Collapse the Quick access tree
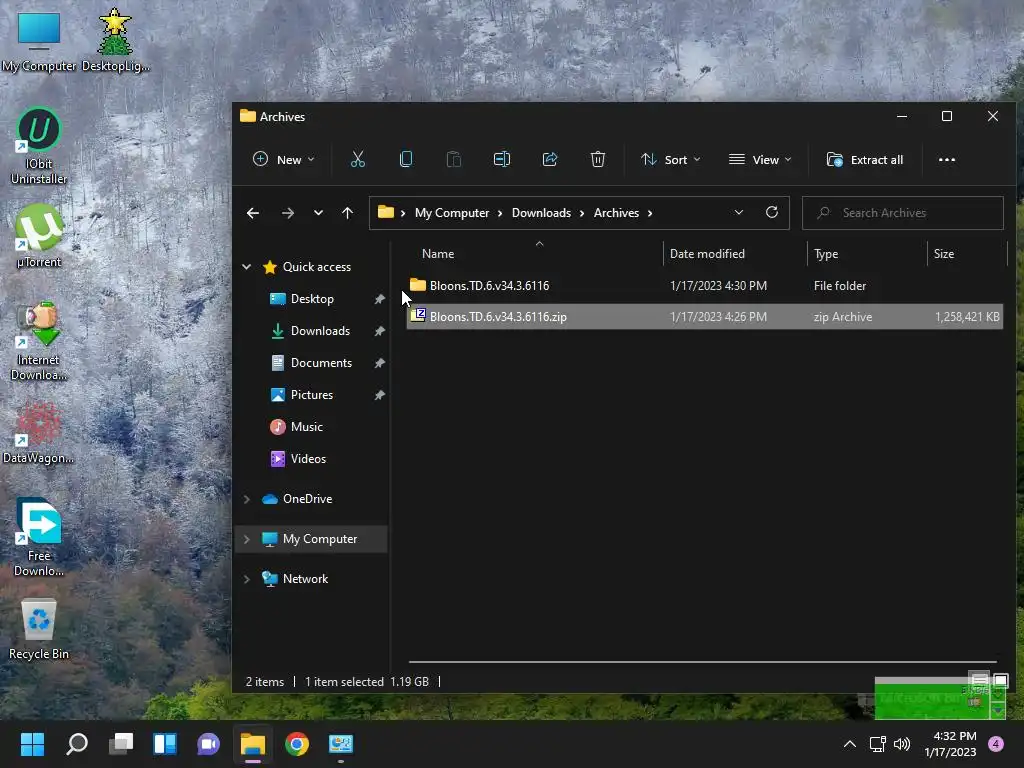This screenshot has width=1024, height=768. (247, 266)
